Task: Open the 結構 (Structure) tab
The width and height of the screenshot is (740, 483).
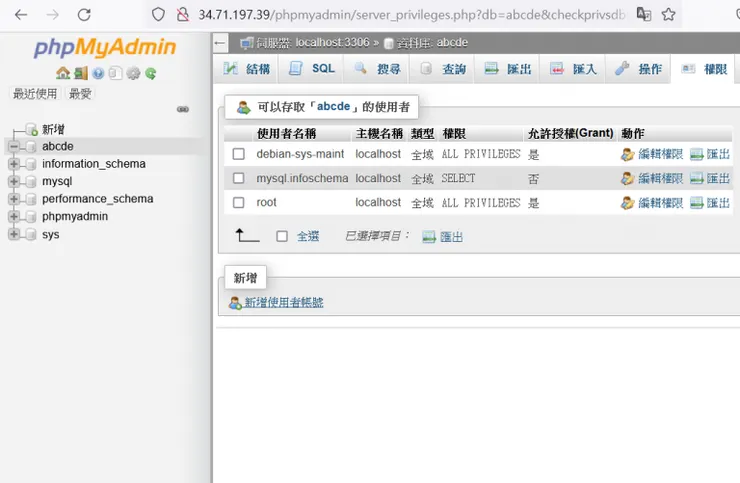Action: point(246,69)
